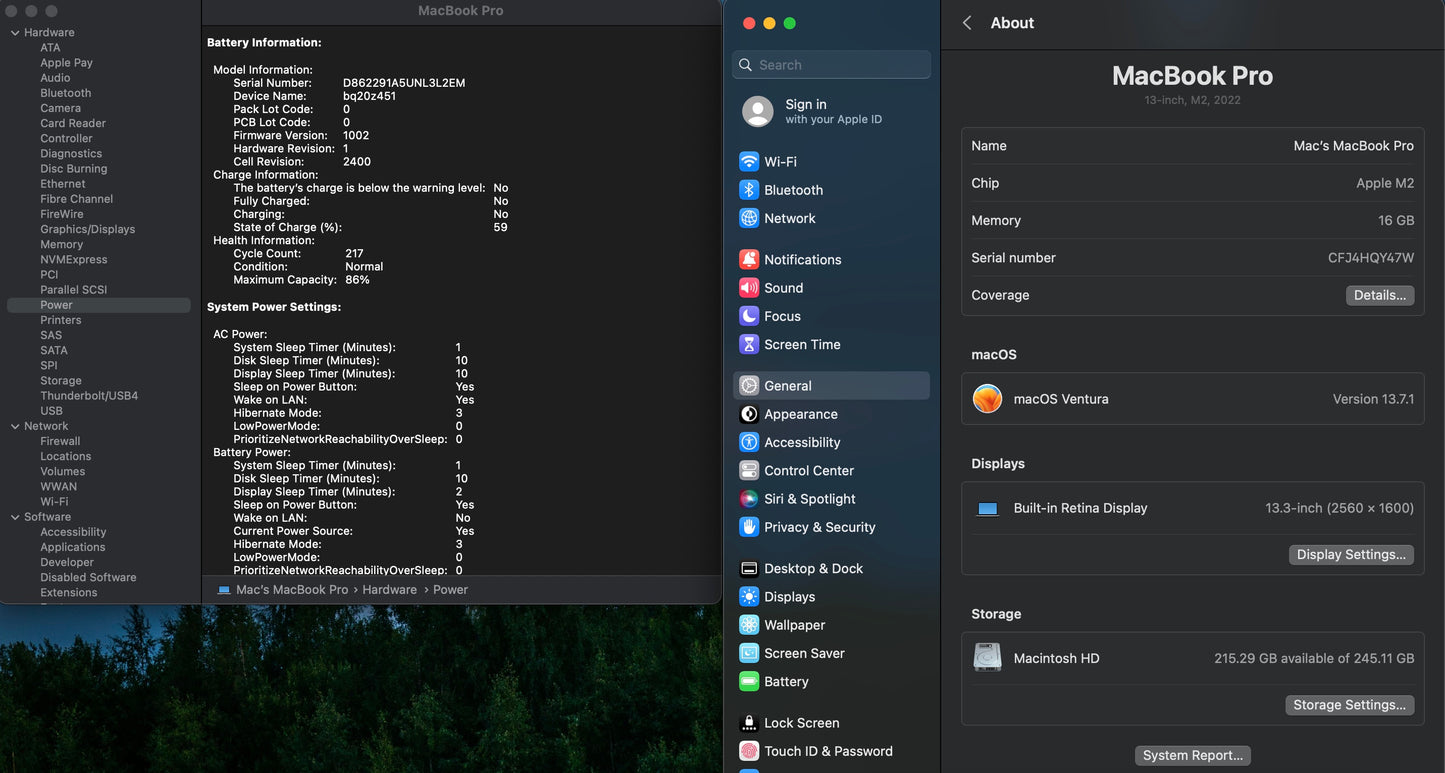Click Version 13.7.1 text

(x=1373, y=399)
